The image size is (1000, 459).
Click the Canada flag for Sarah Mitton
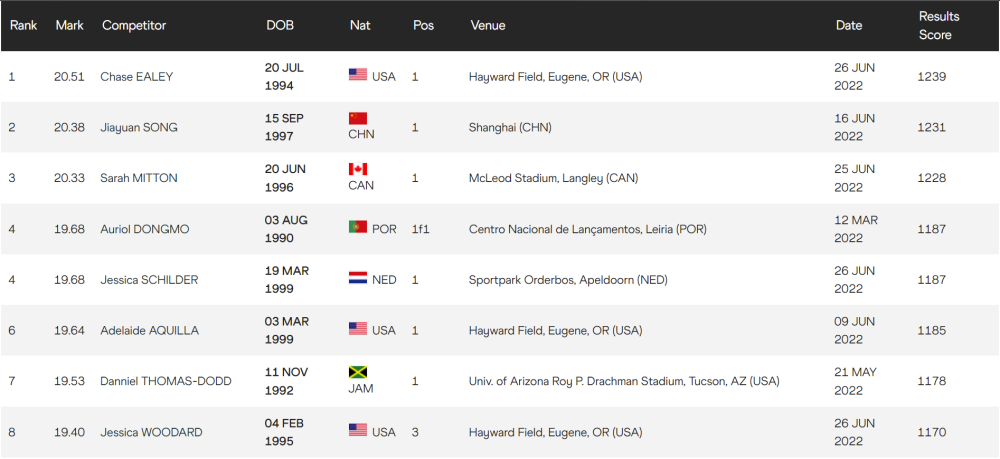tap(358, 169)
